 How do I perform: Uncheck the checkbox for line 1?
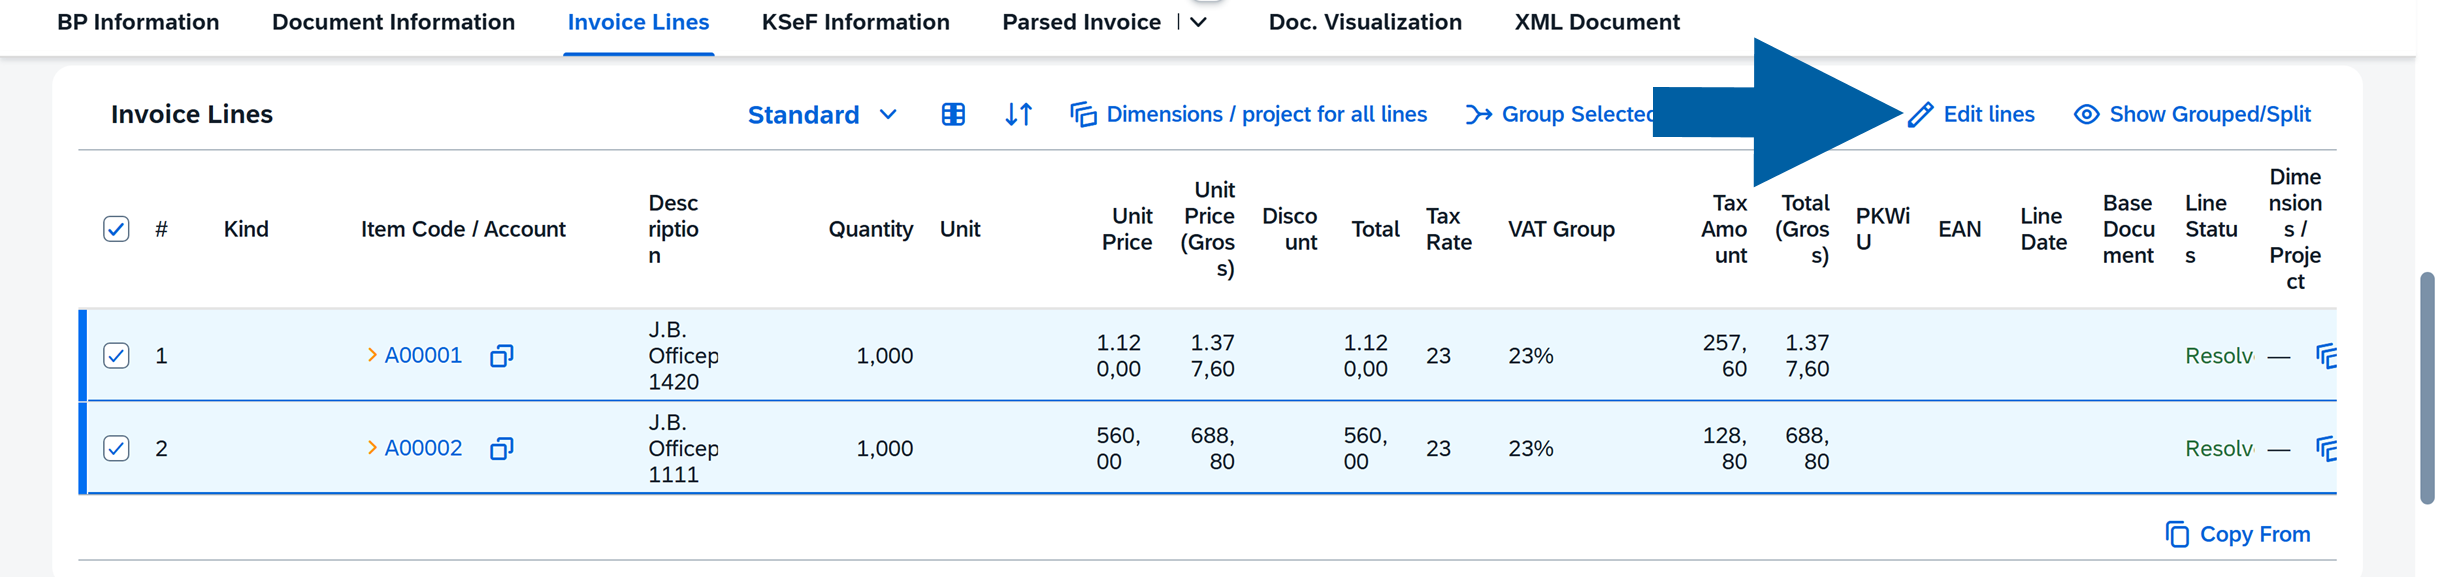[x=116, y=355]
